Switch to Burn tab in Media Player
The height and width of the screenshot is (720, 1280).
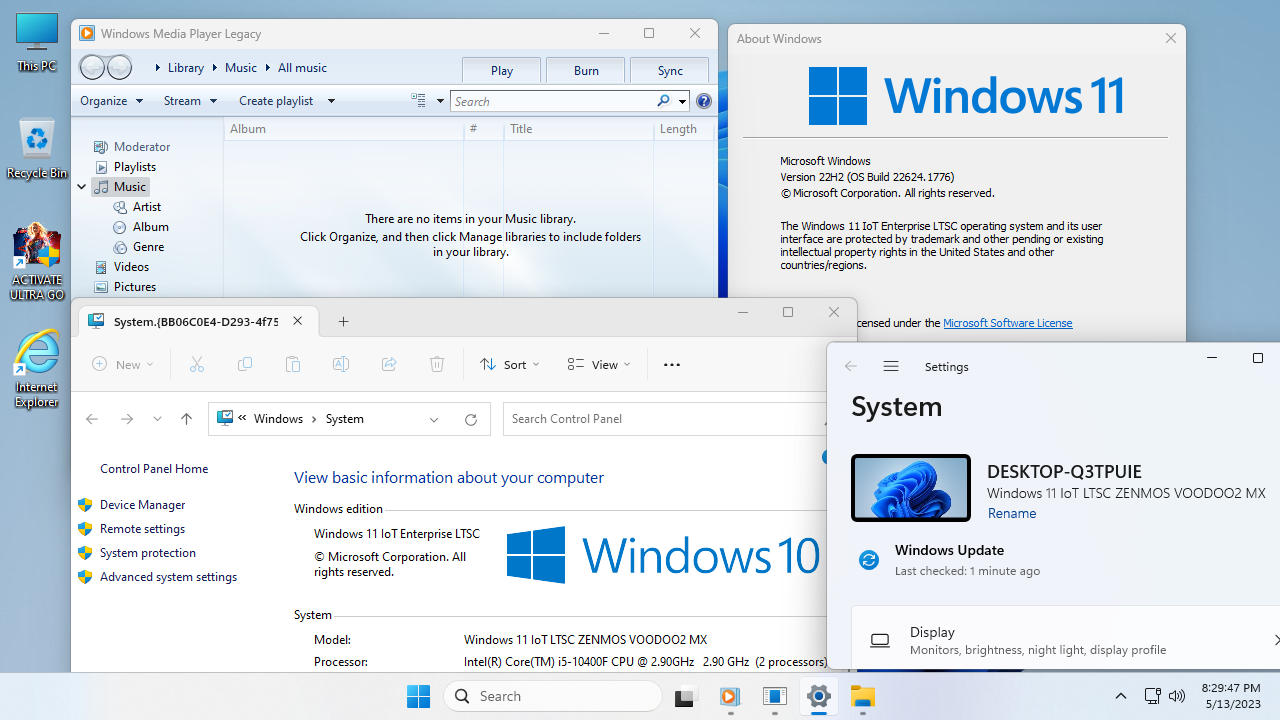(587, 70)
